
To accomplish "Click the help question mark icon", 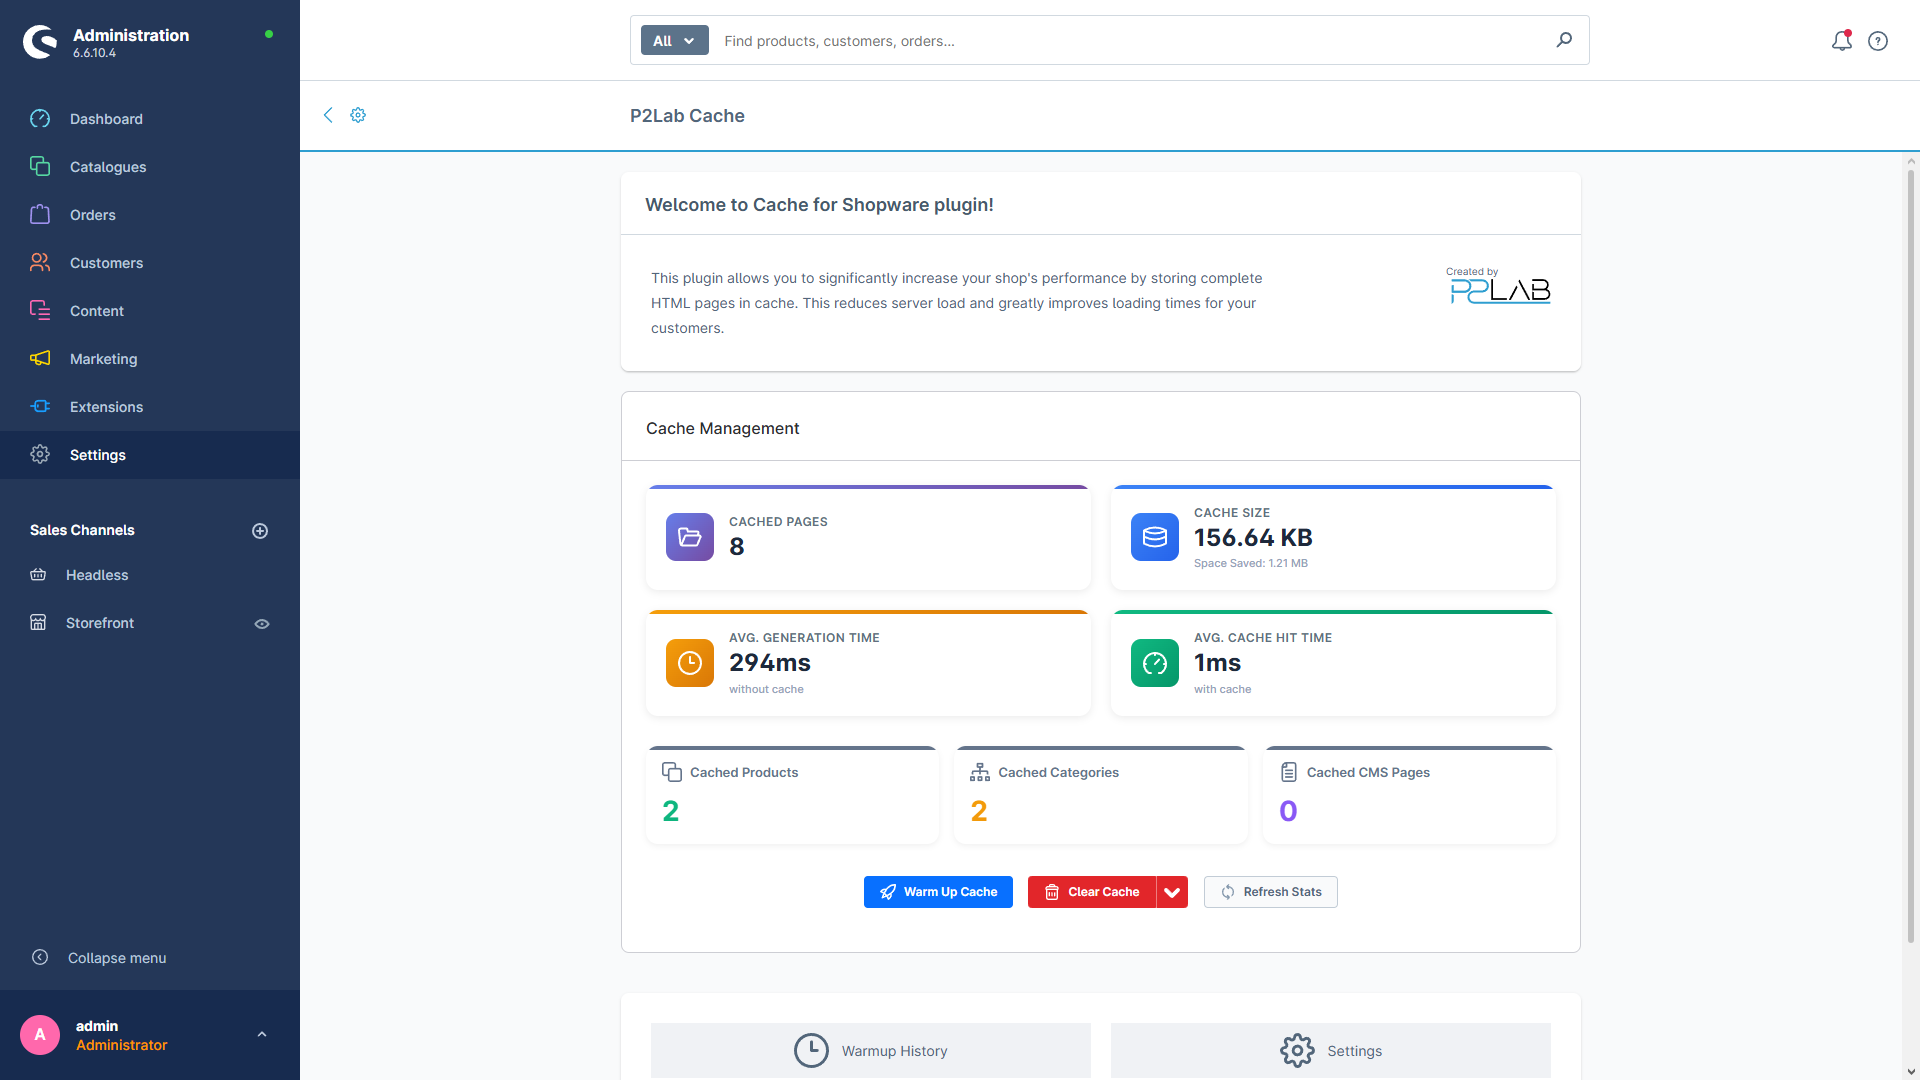I will [1878, 41].
